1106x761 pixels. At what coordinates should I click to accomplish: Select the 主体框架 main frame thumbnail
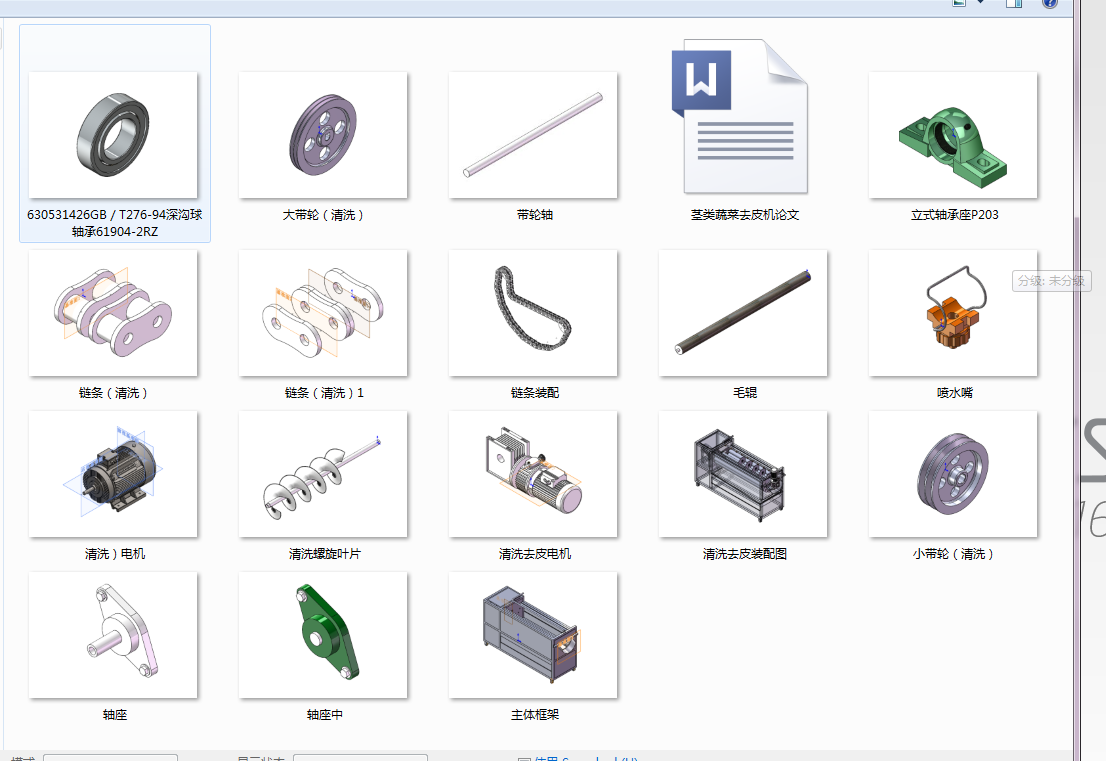pyautogui.click(x=533, y=635)
